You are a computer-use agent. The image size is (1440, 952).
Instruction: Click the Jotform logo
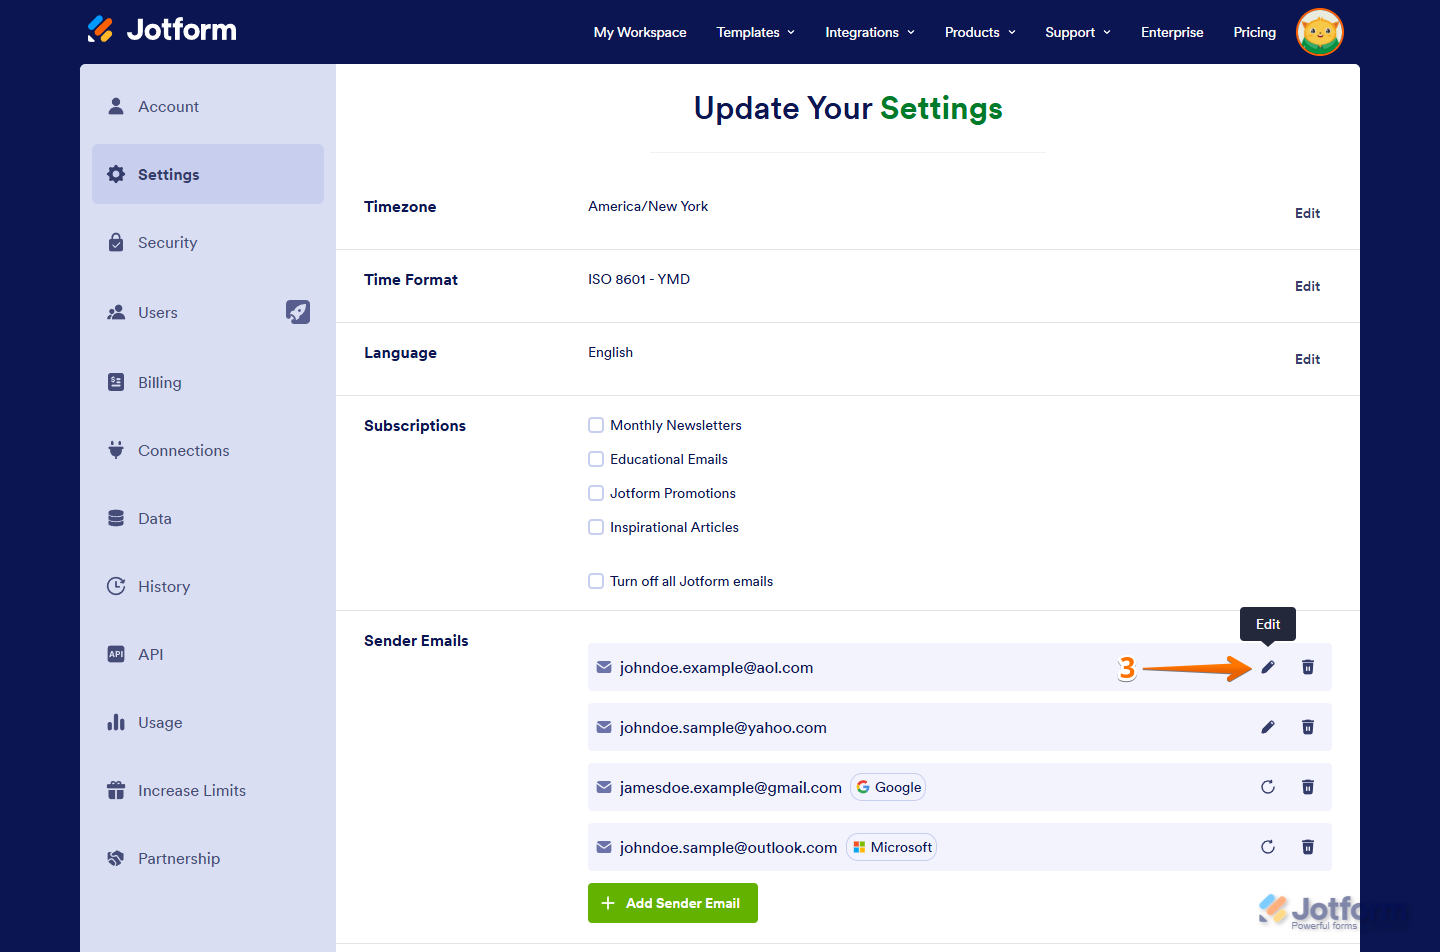tap(162, 29)
